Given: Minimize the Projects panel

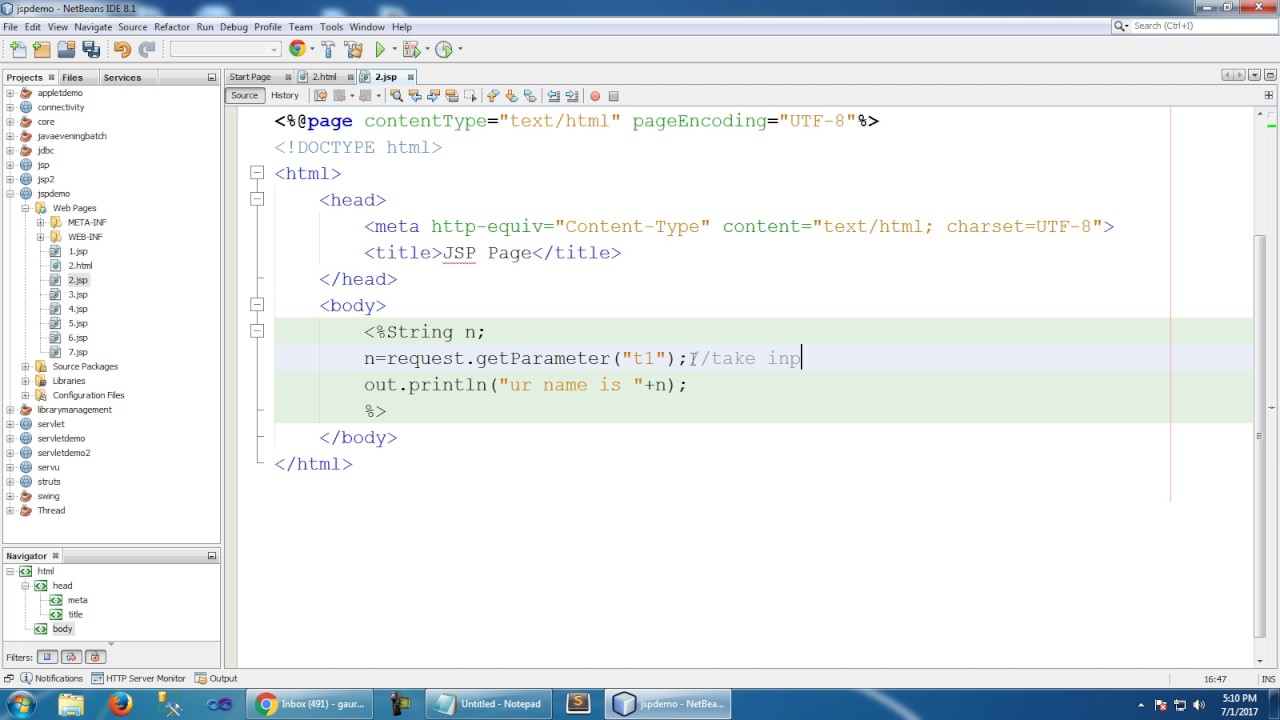Looking at the screenshot, I should (212, 77).
